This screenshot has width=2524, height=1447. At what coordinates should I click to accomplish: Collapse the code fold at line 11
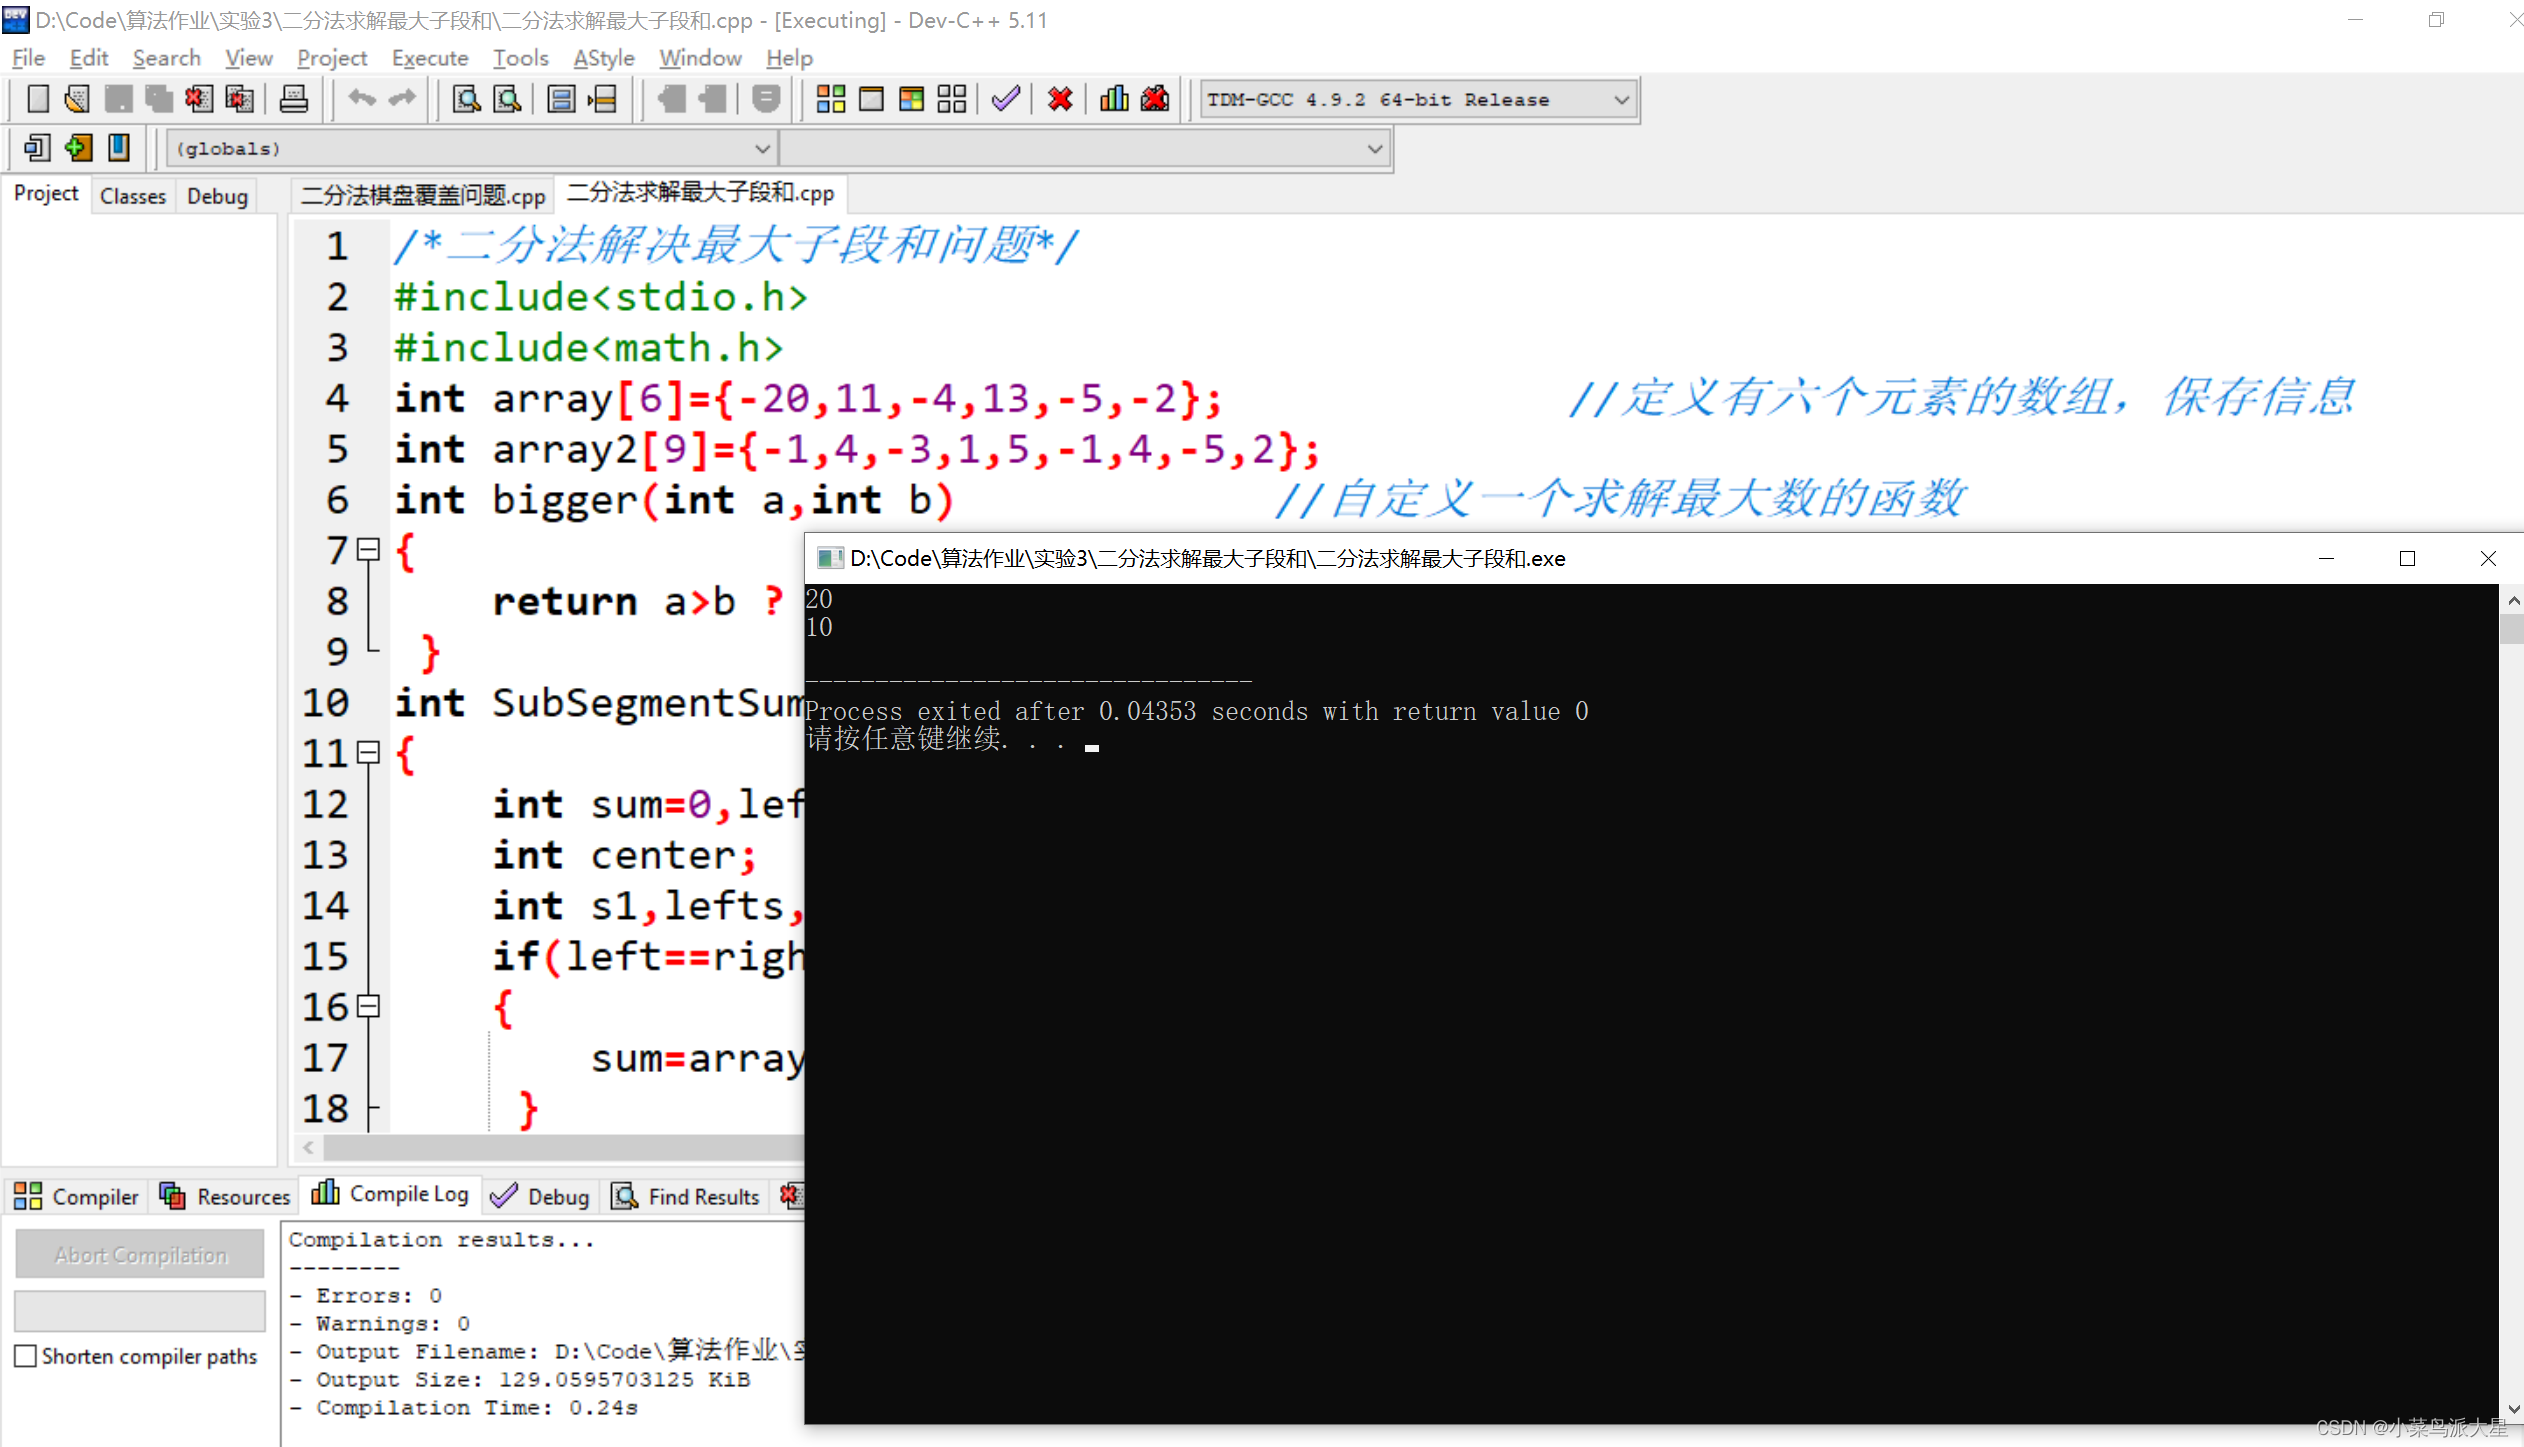[x=369, y=752]
